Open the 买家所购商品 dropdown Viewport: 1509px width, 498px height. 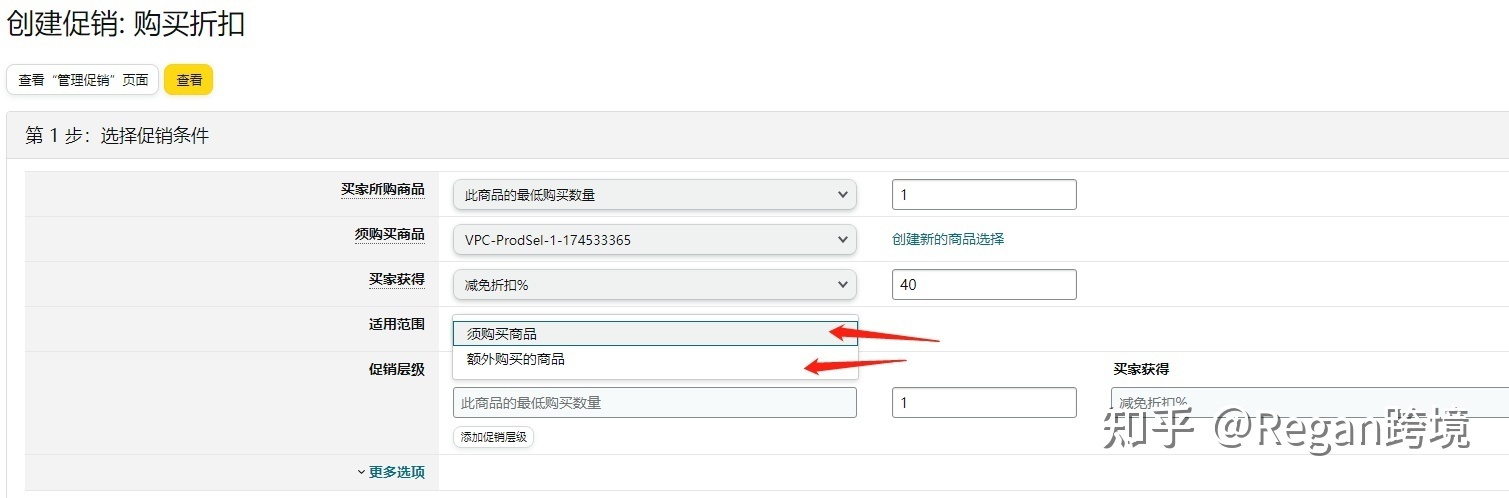pos(655,194)
